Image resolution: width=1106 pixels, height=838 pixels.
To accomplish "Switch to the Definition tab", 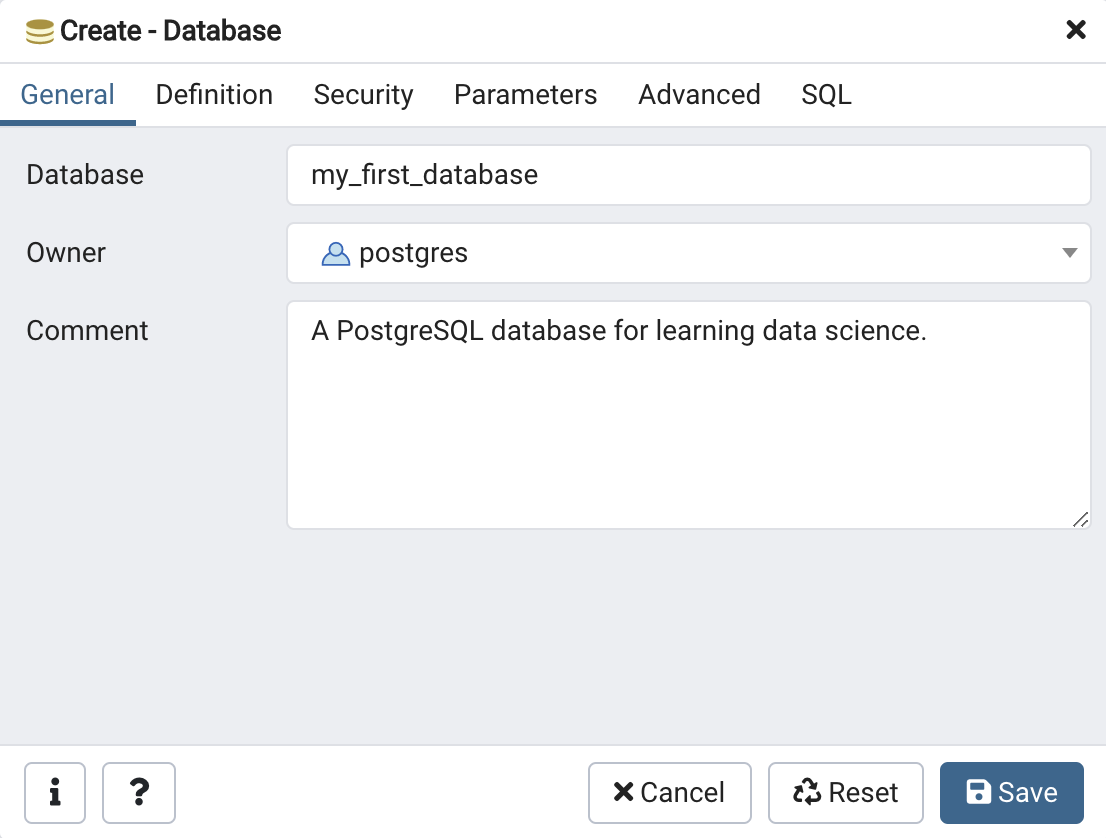I will tap(214, 95).
